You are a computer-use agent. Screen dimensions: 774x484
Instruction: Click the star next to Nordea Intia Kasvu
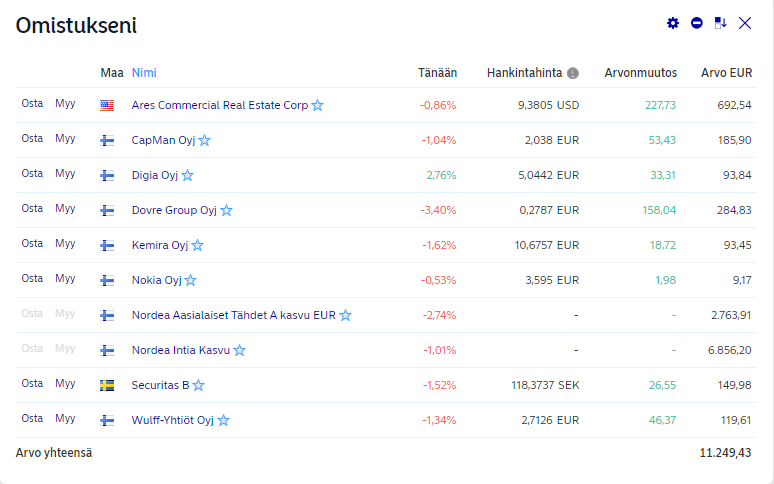pos(239,351)
